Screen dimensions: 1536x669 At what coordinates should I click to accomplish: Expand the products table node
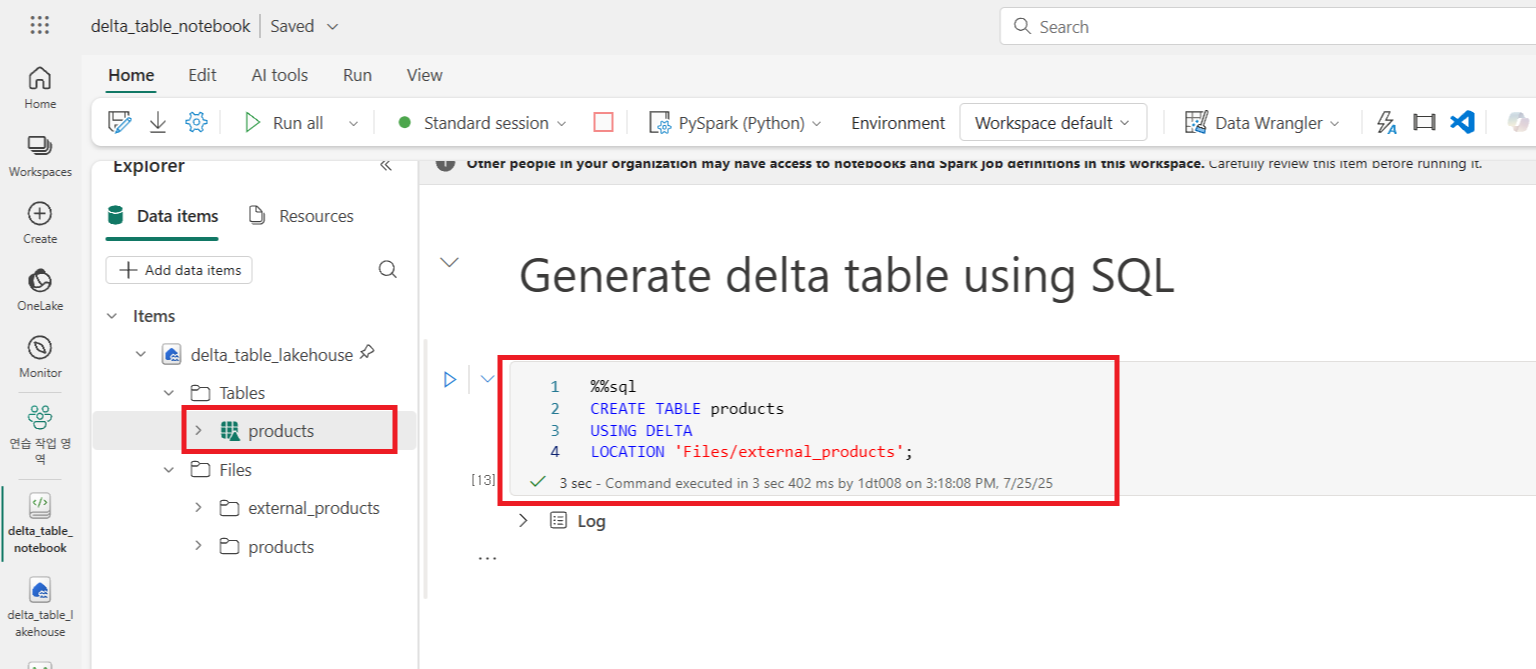198,431
